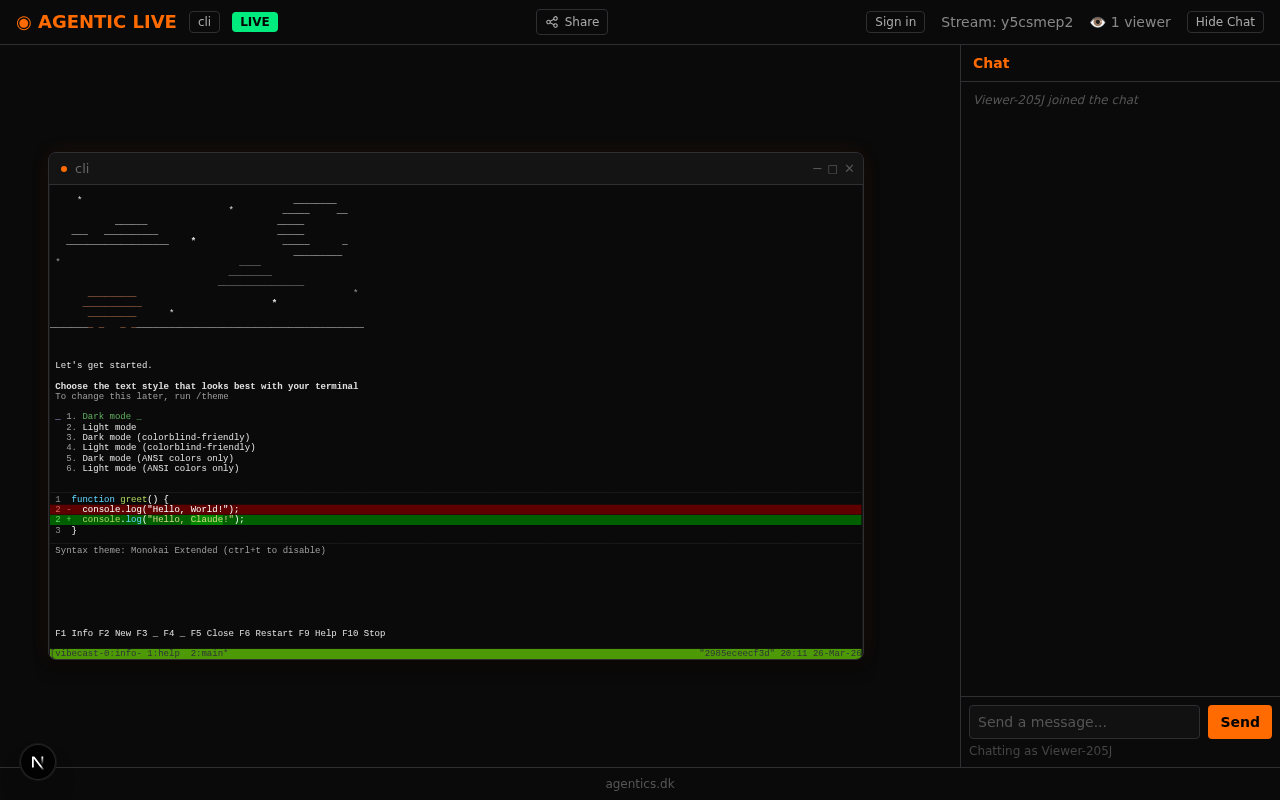Select Light mode (ANSI colors only)
Viewport: 1280px width, 800px height.
[160, 469]
